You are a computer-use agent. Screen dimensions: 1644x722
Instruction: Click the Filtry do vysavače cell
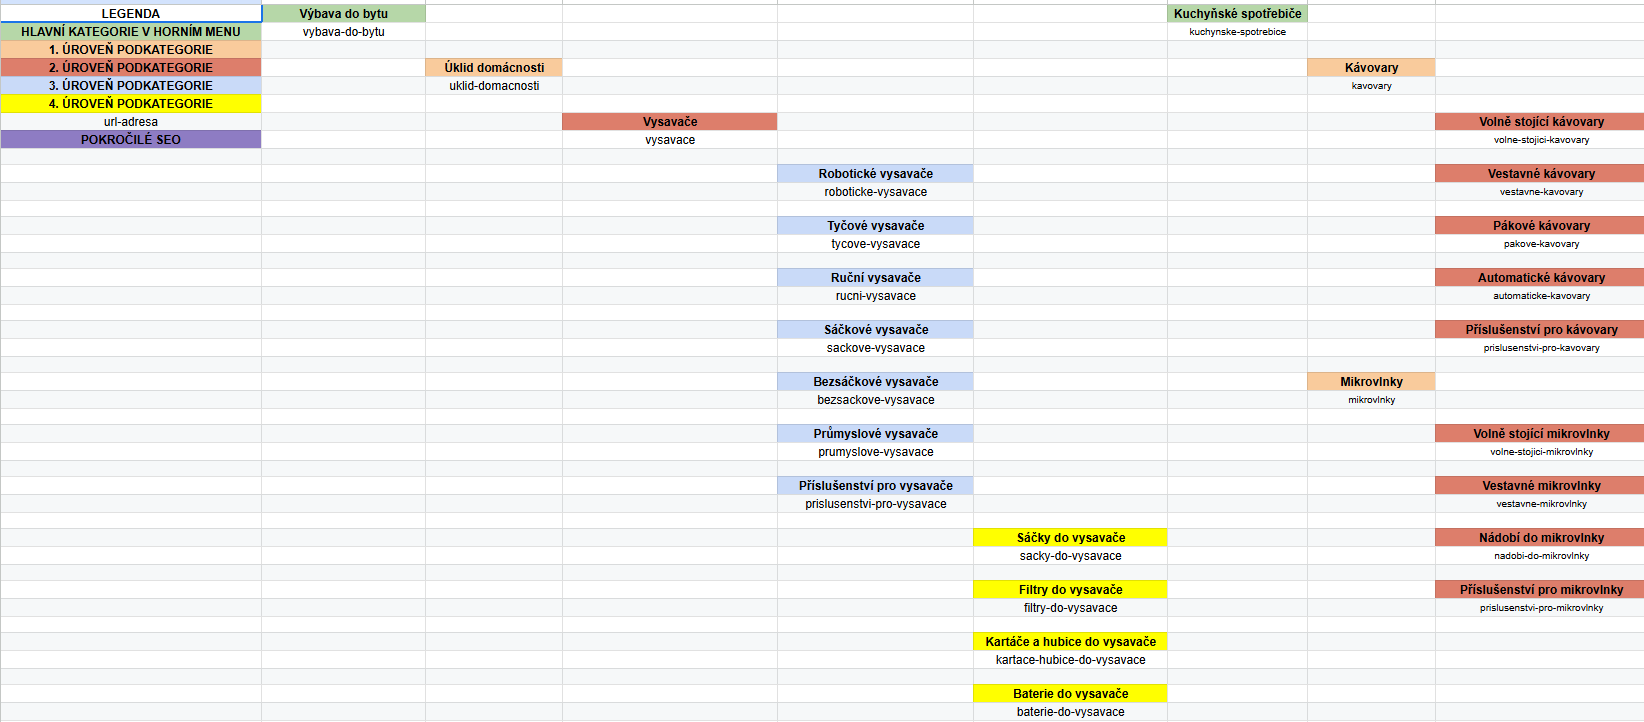(x=1070, y=590)
